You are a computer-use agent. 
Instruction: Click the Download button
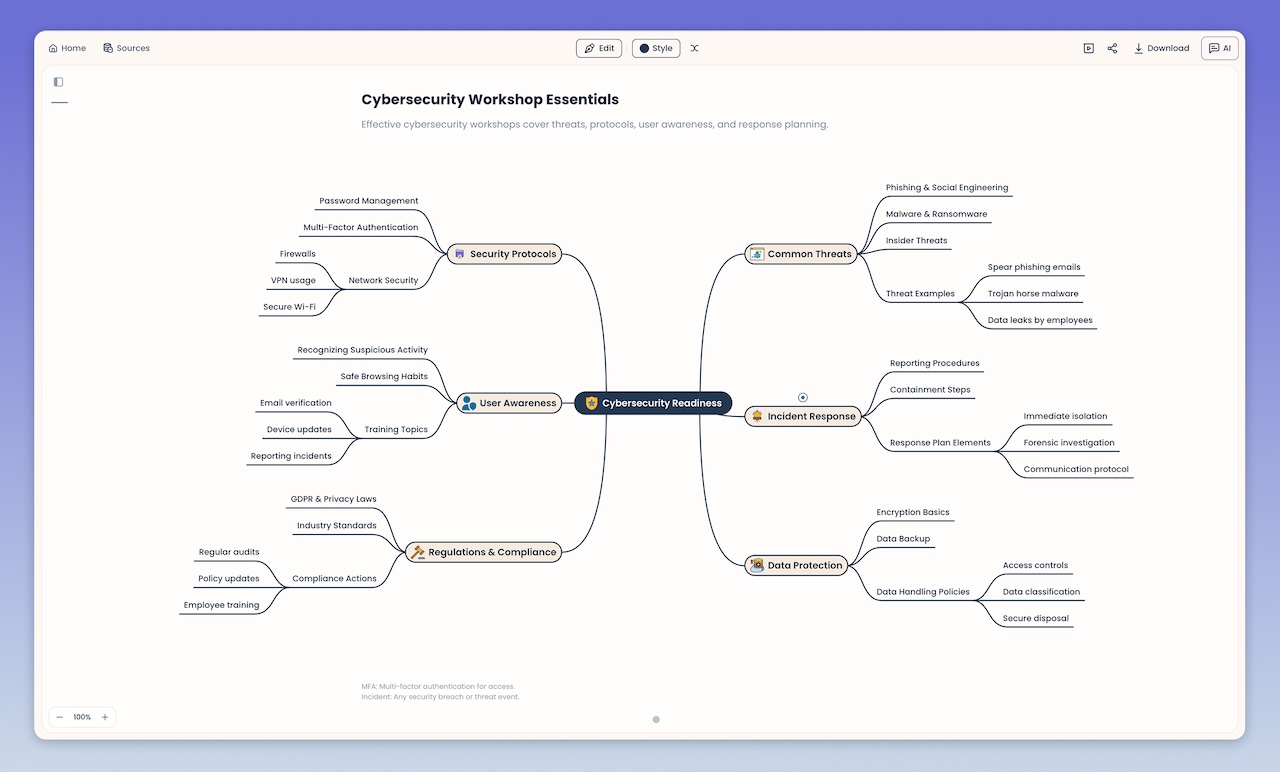(x=1161, y=48)
